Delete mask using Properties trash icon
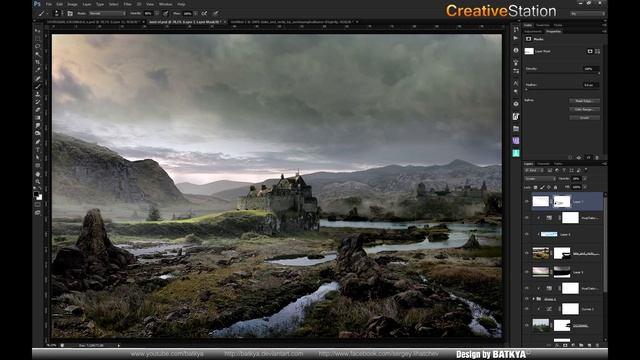The image size is (640, 360). (597, 158)
